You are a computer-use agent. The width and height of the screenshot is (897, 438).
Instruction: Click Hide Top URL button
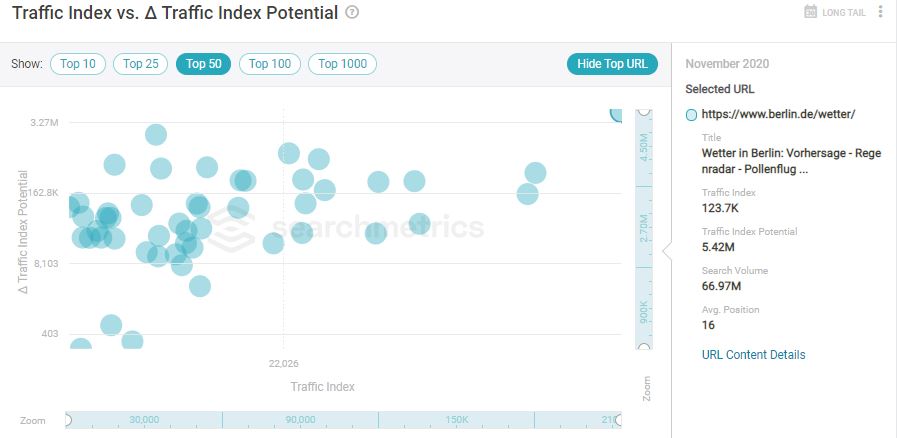pos(612,64)
